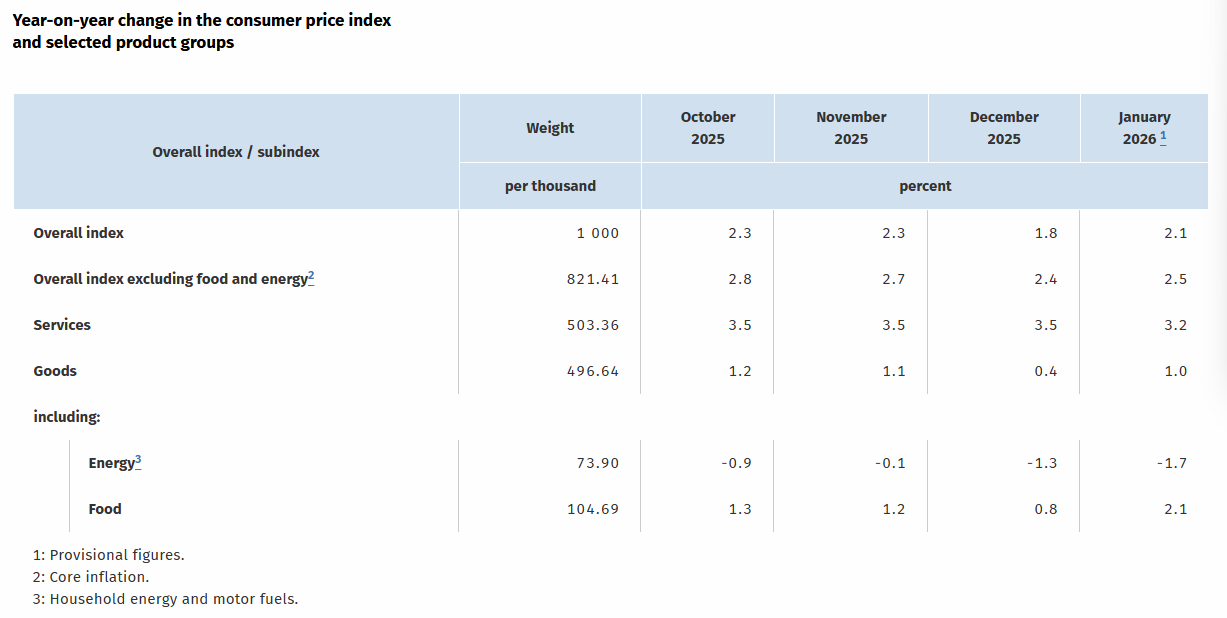The width and height of the screenshot is (1227, 618).
Task: Click the 'December 2025' column header
Action: pos(1004,128)
